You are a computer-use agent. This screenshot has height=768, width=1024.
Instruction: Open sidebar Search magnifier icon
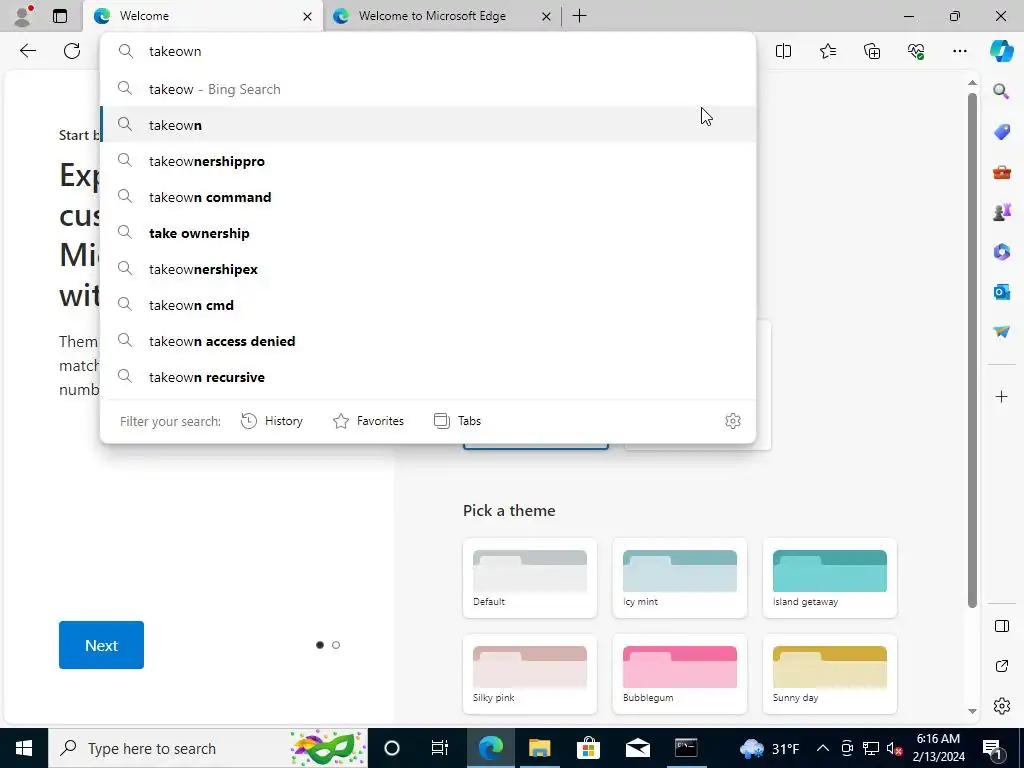[x=1001, y=91]
